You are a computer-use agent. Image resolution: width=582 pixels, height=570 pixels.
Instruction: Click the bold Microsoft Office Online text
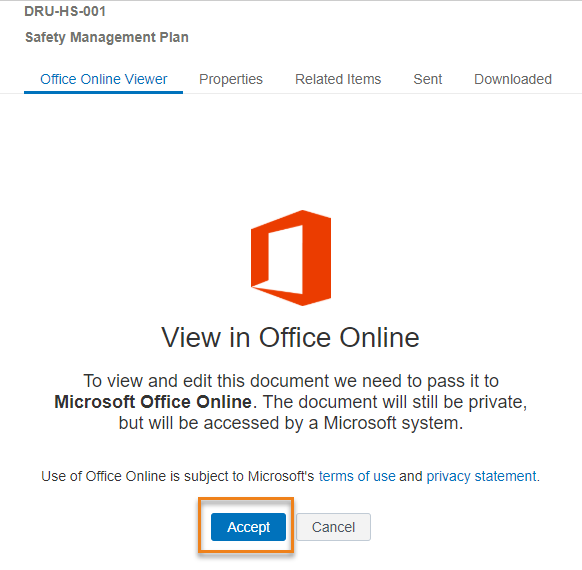point(153,402)
